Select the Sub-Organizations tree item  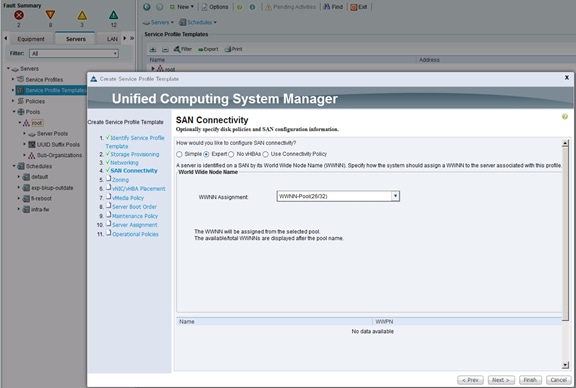click(x=59, y=155)
